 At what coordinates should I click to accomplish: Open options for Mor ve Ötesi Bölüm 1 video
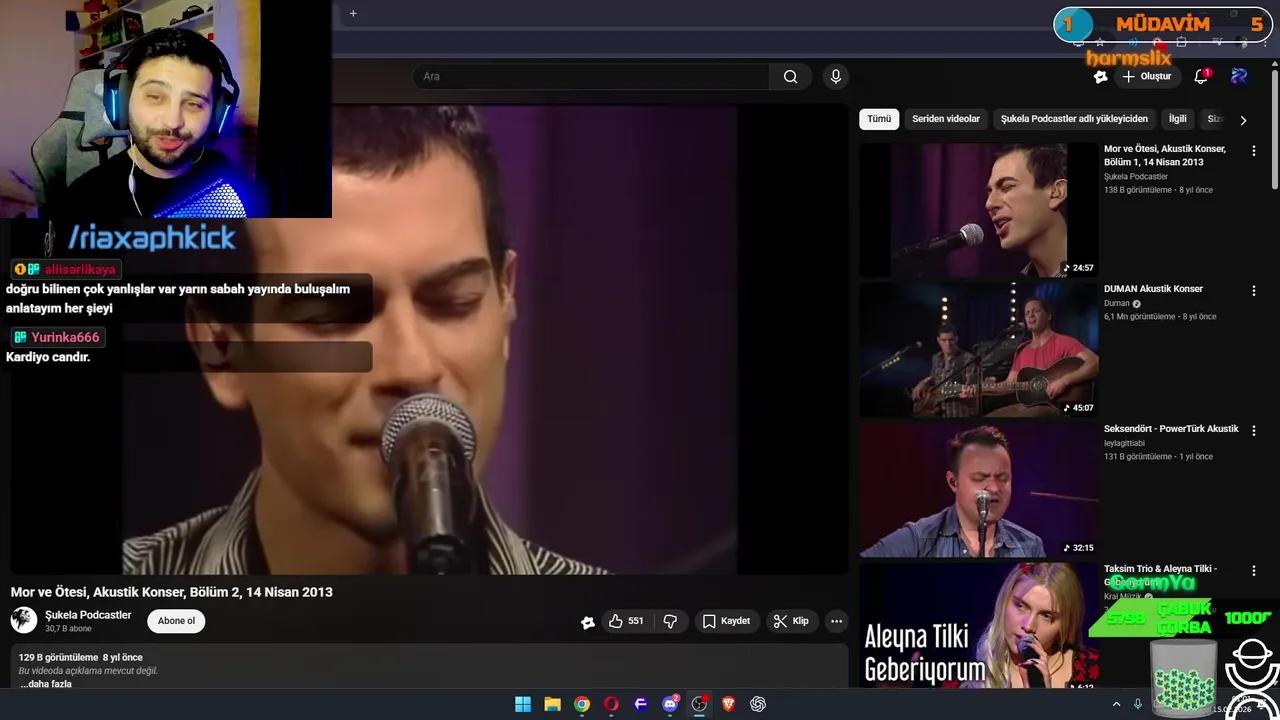click(x=1253, y=151)
